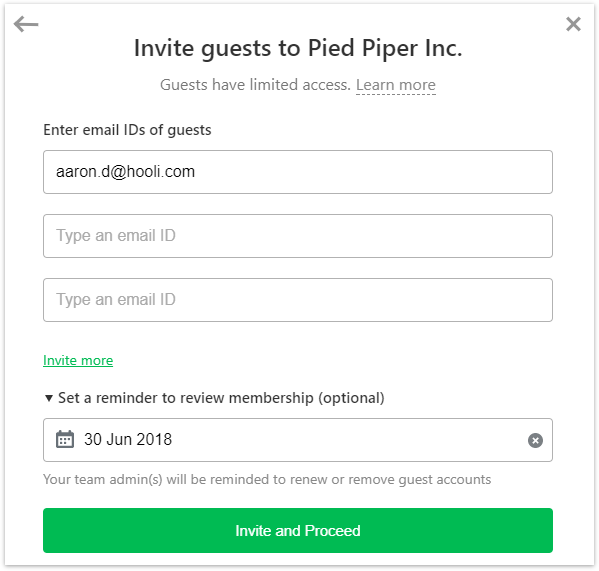Click the blank middle of the reminder date field

[344, 440]
